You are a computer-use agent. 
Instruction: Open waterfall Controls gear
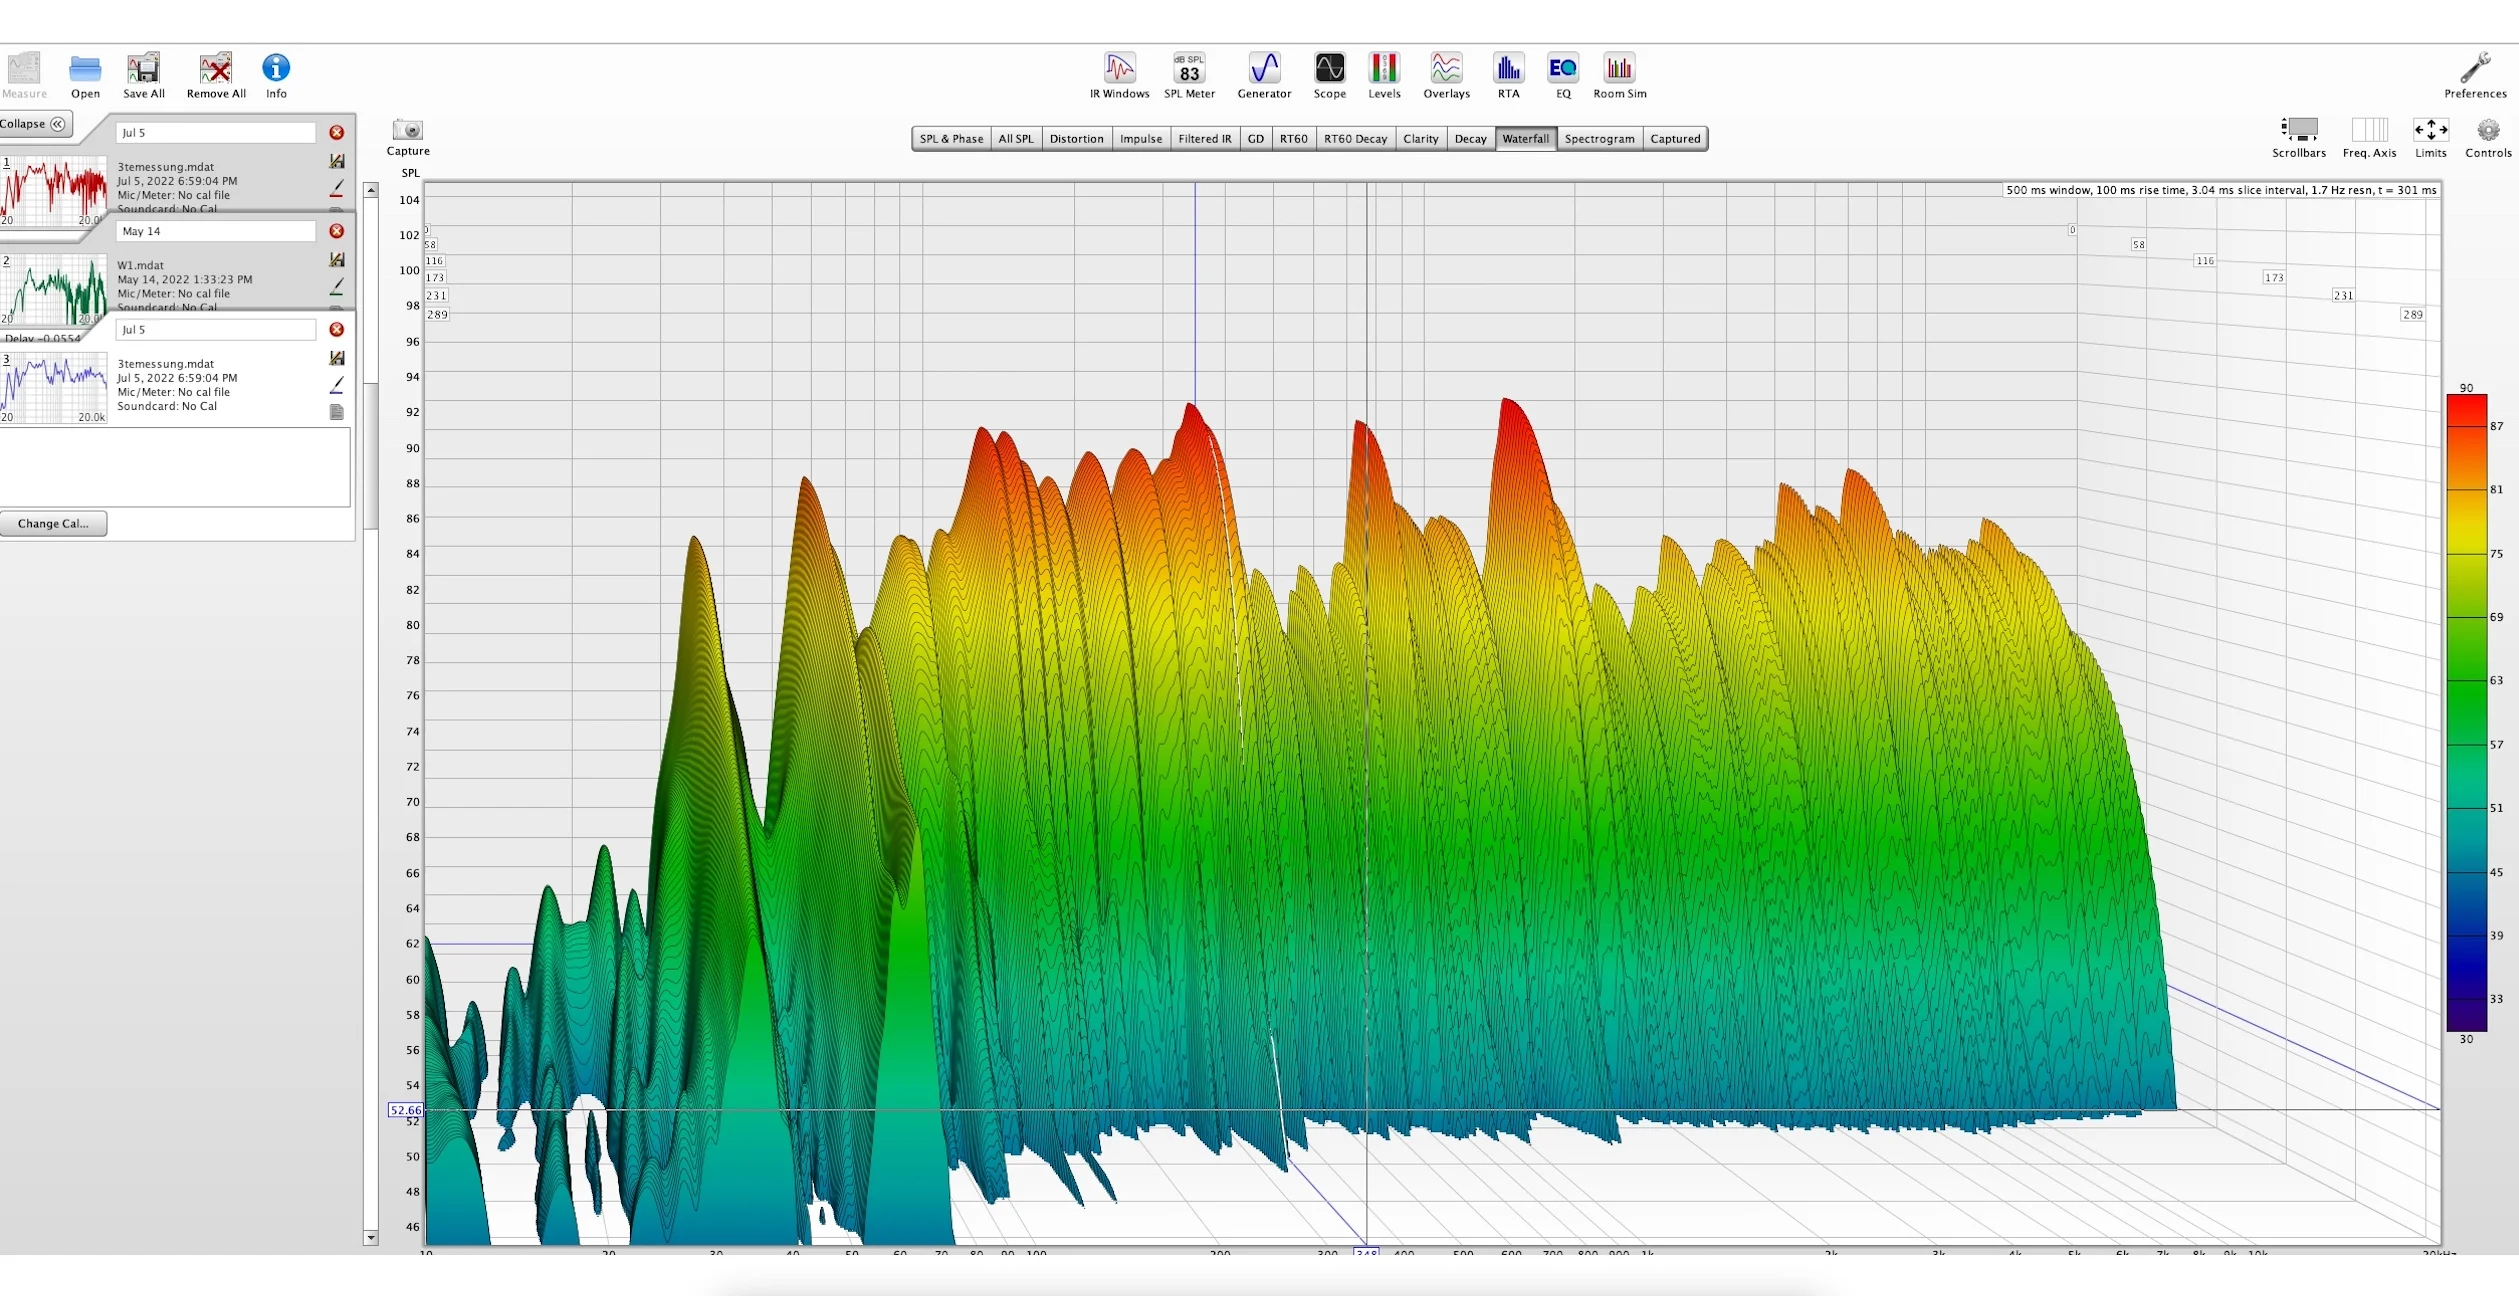2488,138
